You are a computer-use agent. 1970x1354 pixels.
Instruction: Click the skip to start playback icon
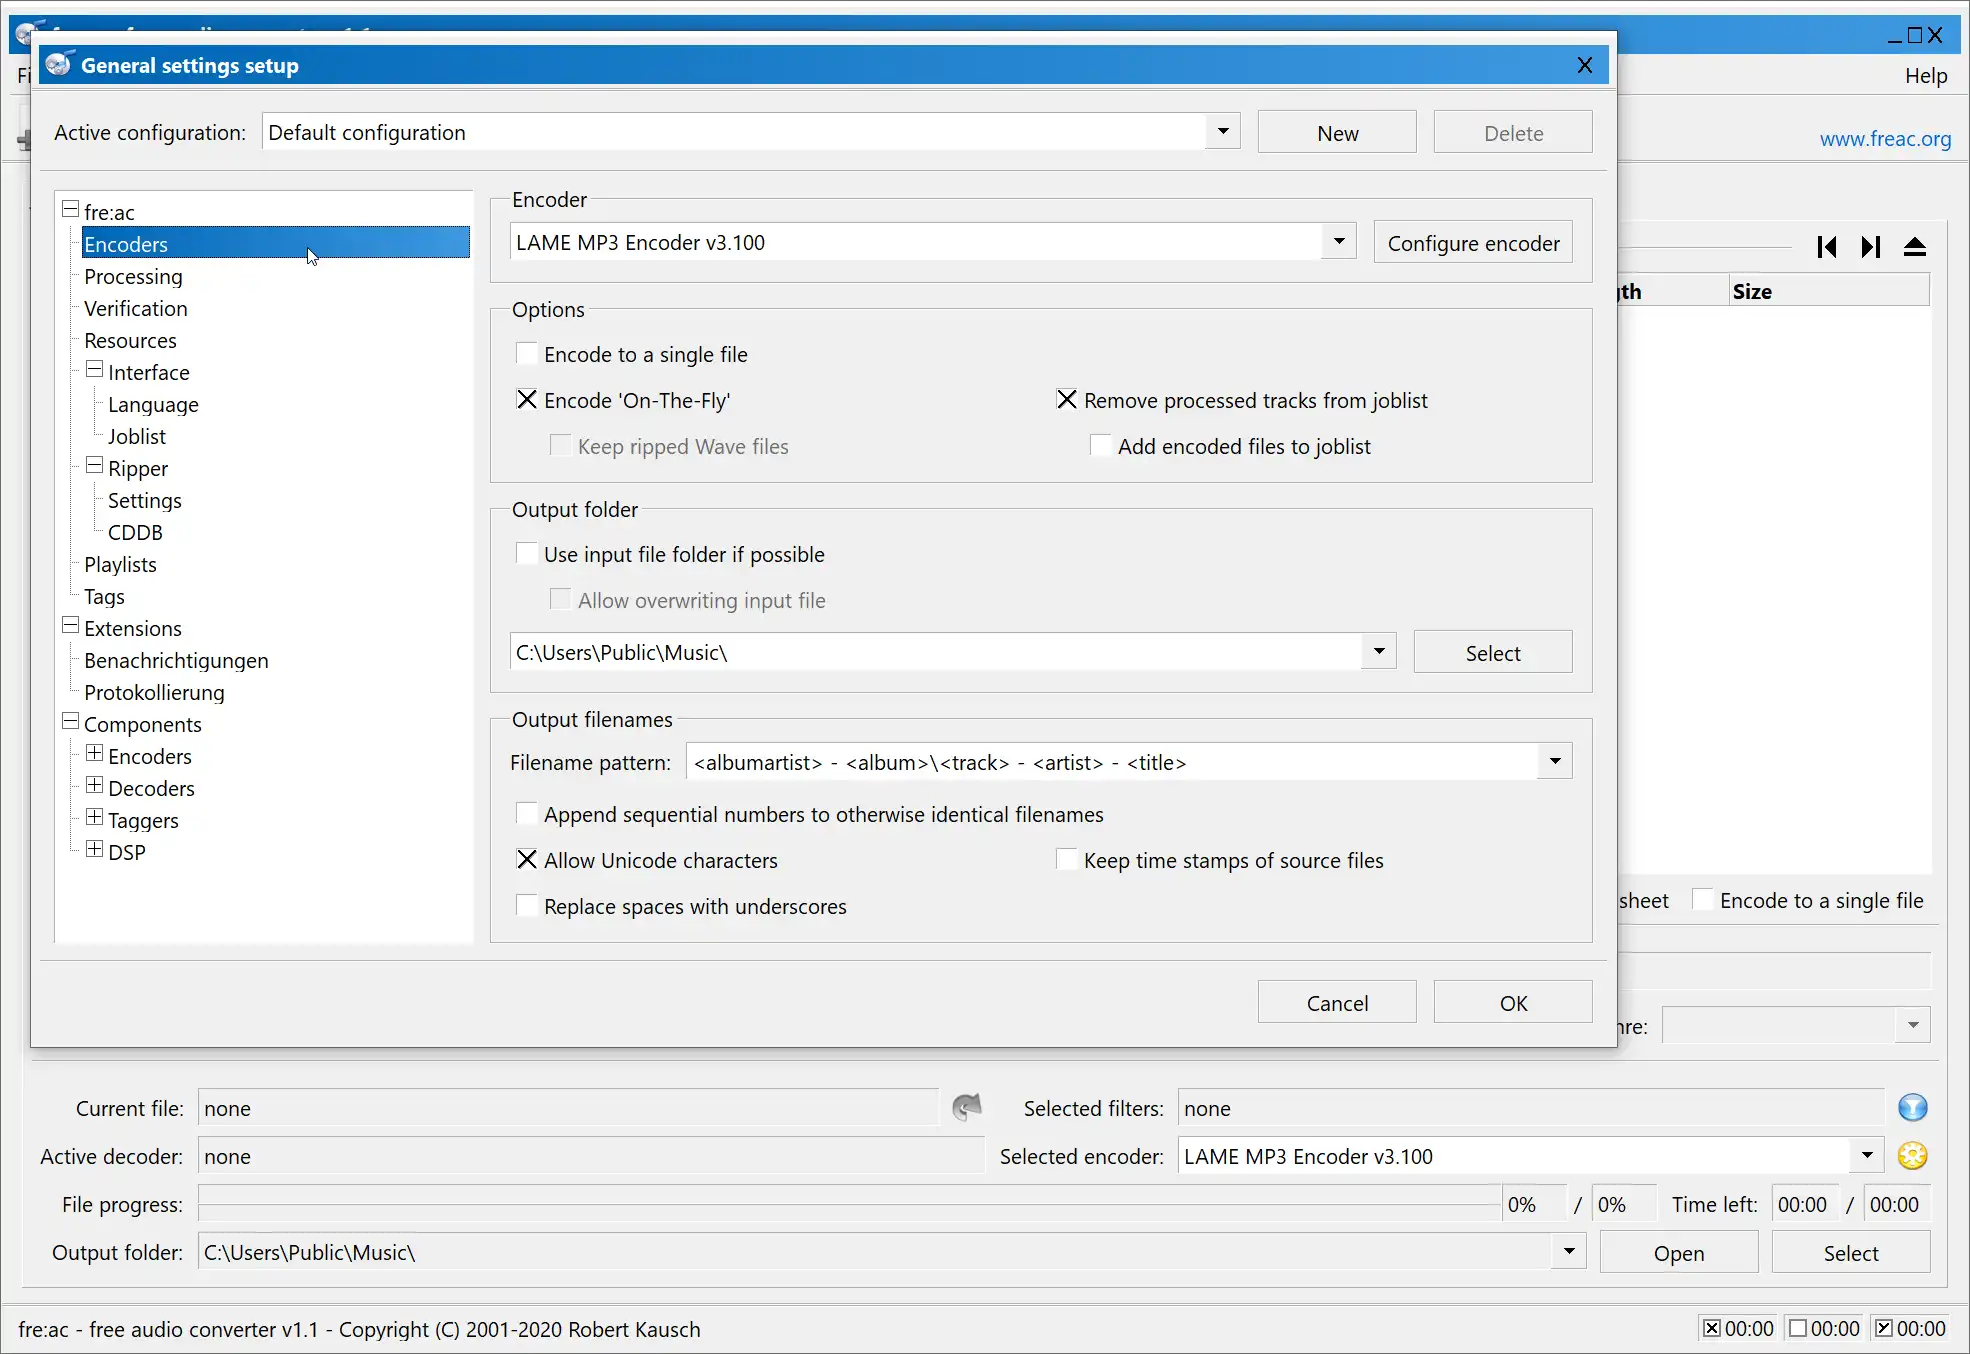point(1826,246)
